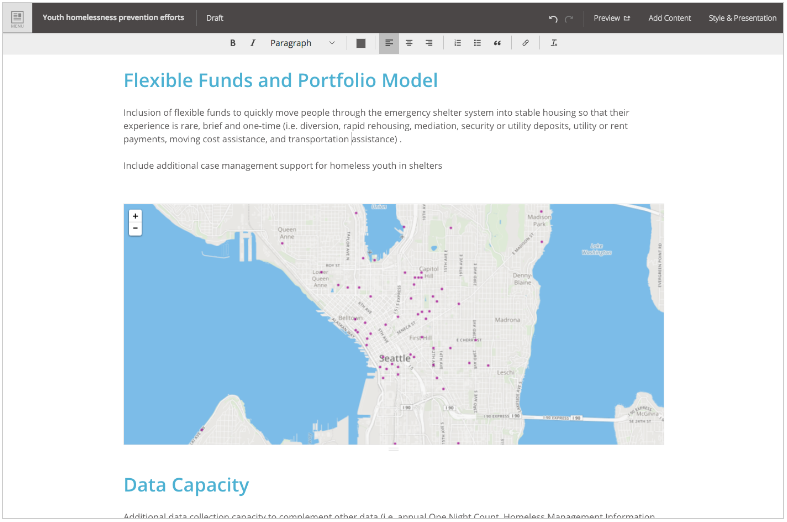Image resolution: width=787 pixels, height=522 pixels.
Task: Click the 'Include additional case management' paragraph
Action: coord(283,166)
